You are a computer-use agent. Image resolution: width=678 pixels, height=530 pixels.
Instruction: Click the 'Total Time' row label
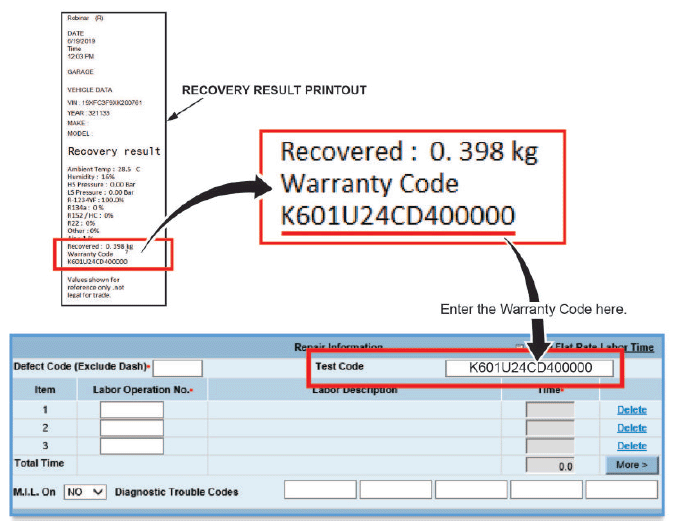click(39, 463)
